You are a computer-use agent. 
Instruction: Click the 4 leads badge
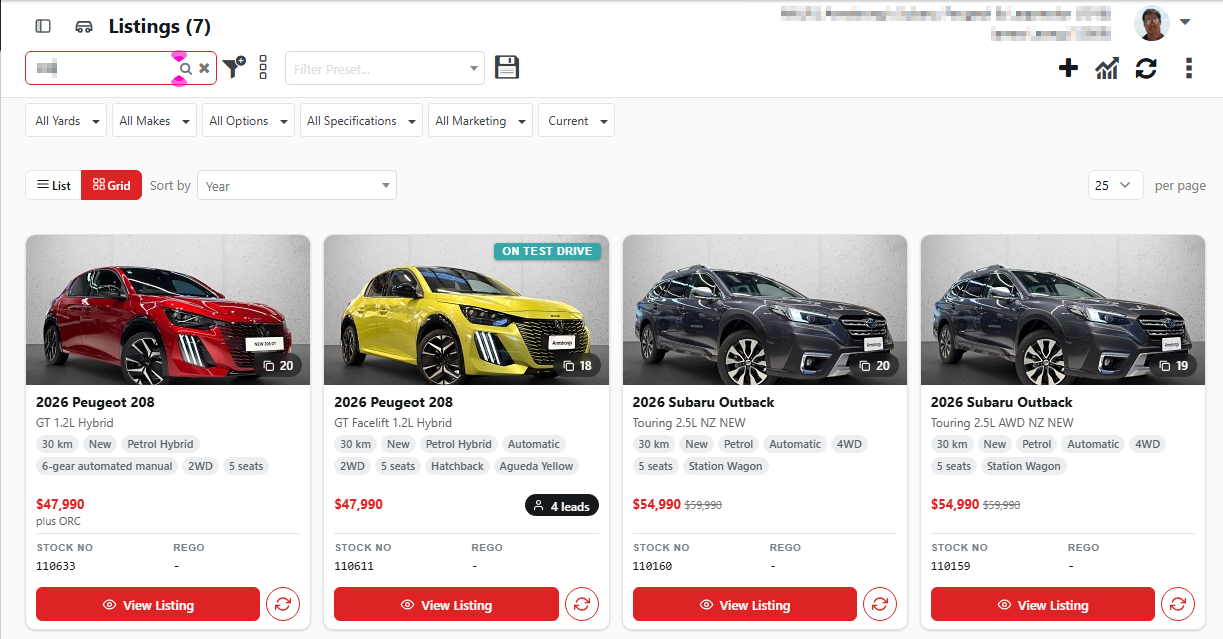tap(562, 506)
